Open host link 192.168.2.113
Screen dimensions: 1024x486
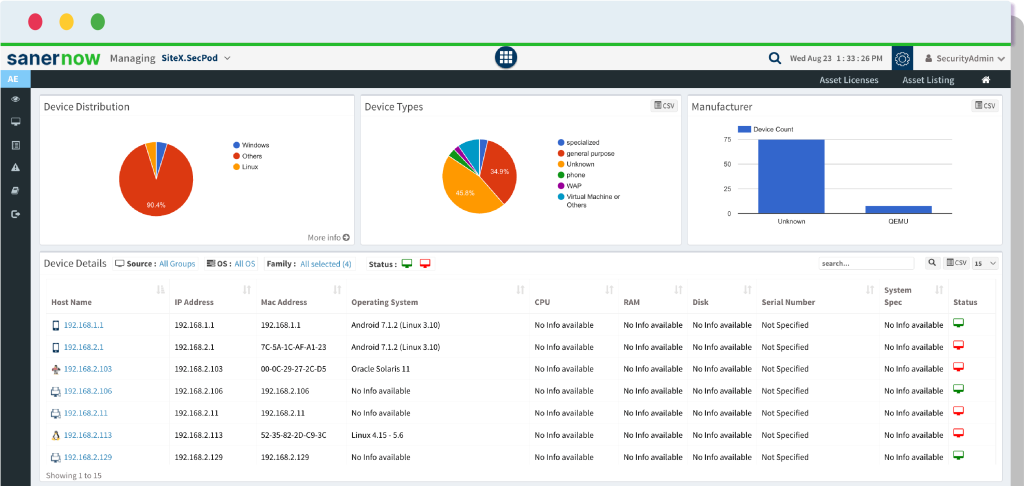click(x=88, y=435)
